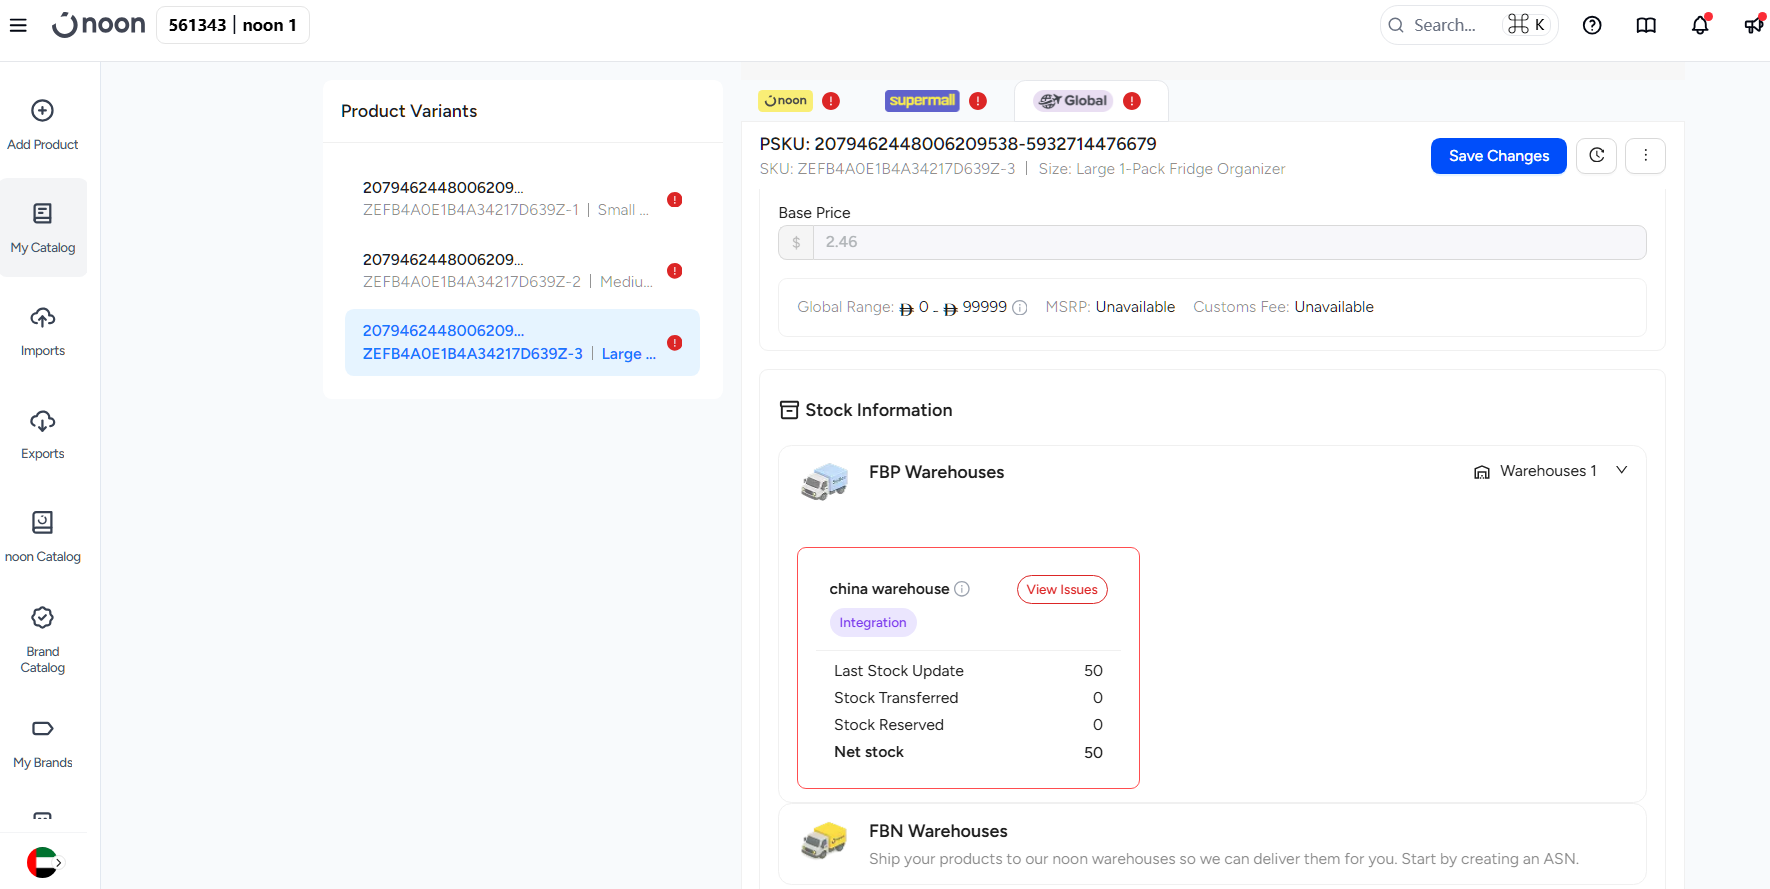
Task: Open the hamburger menu icon
Action: [18, 25]
